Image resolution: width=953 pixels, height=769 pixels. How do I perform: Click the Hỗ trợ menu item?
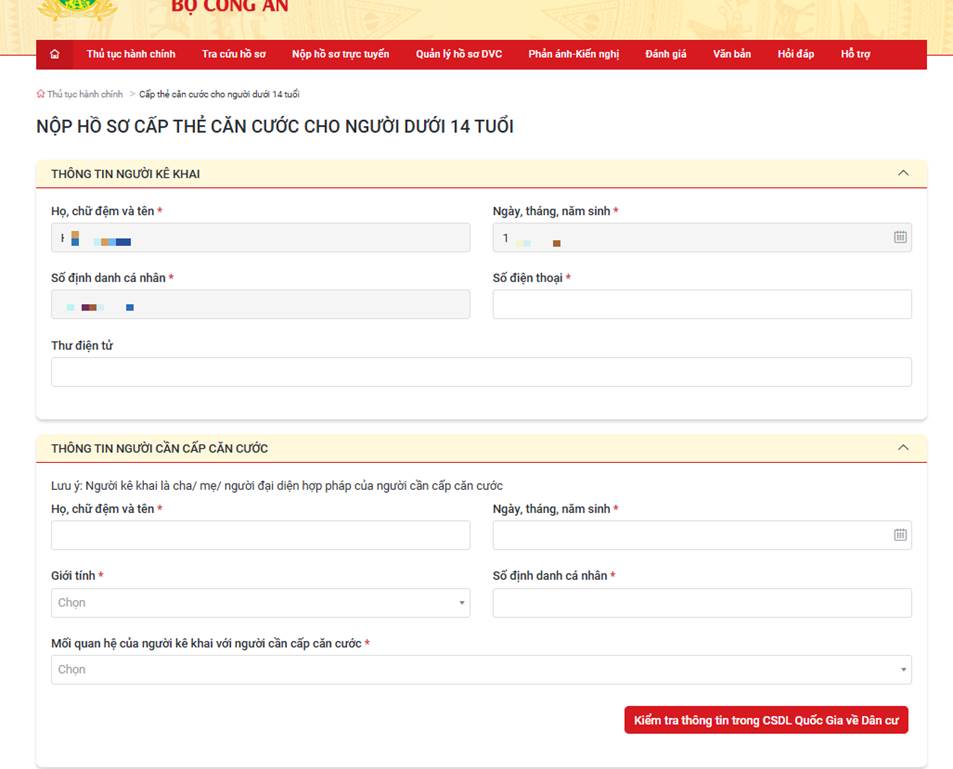pos(855,54)
